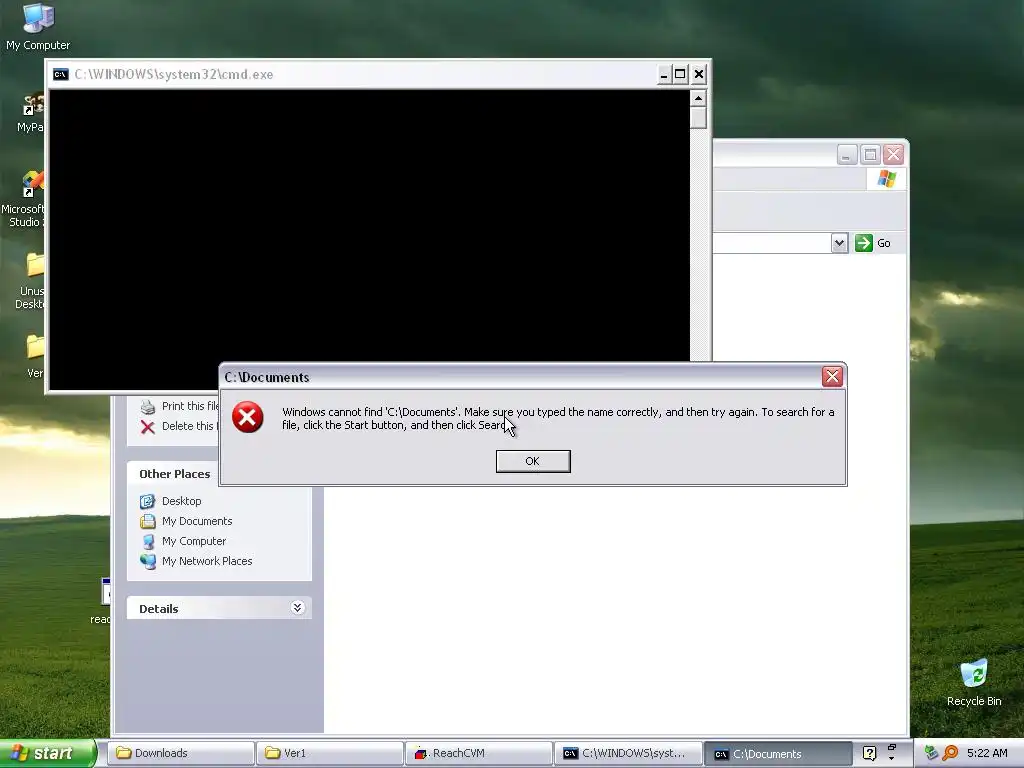The image size is (1024, 768).
Task: Click the red X icon beside Delete
Action: (x=148, y=426)
